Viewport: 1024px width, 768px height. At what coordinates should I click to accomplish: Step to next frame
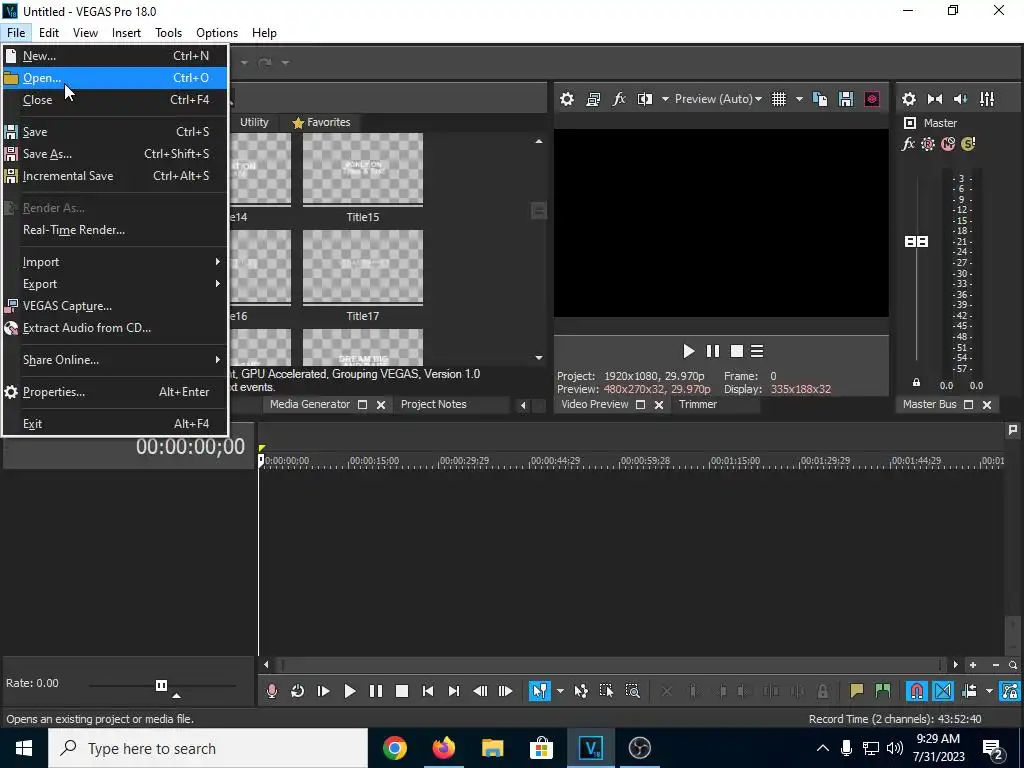coord(505,691)
